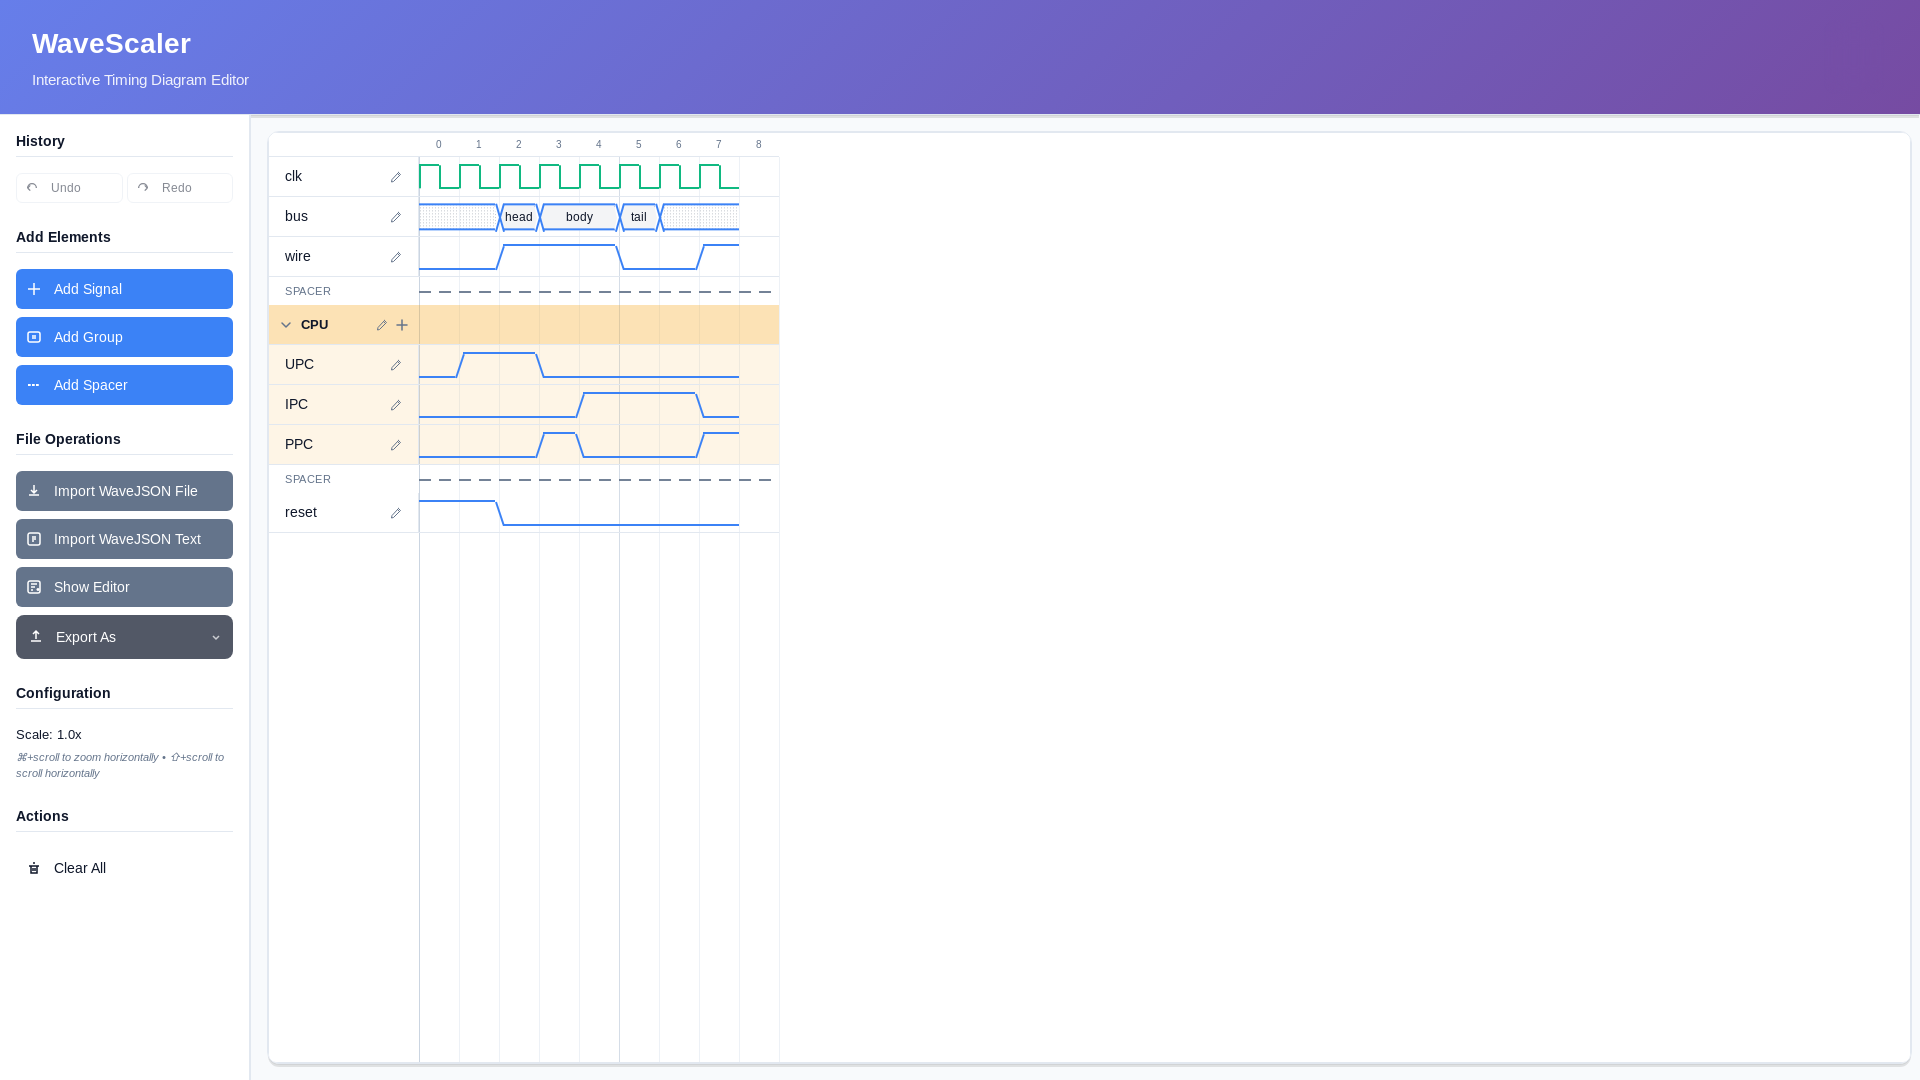Click the 'tail' bus data segment
The width and height of the screenshot is (1920, 1080).
coord(639,217)
